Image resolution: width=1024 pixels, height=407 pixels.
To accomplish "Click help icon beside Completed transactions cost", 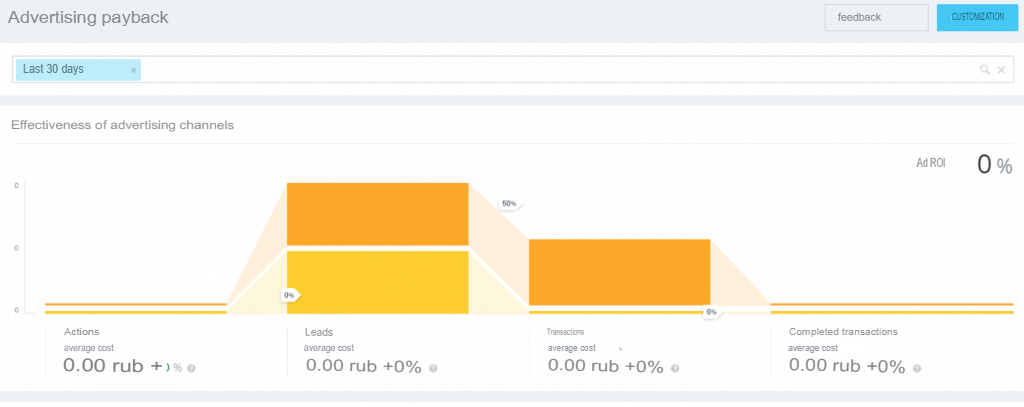I will click(x=916, y=368).
